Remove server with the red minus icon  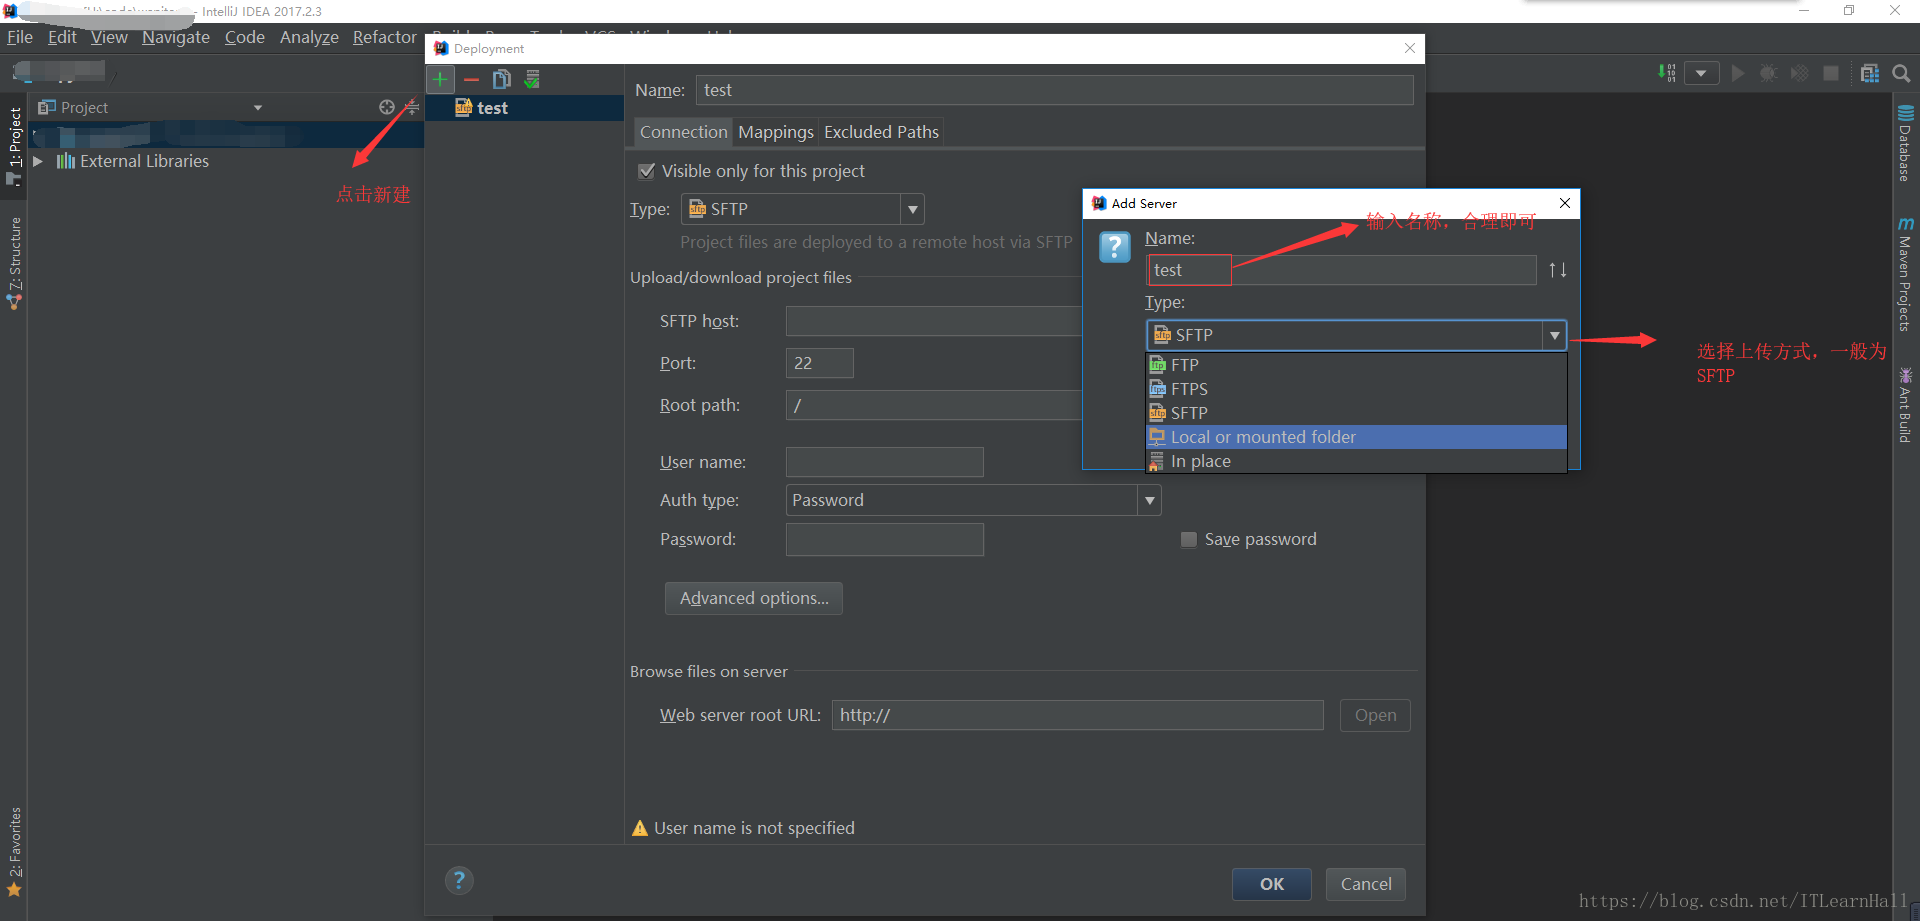coord(471,79)
